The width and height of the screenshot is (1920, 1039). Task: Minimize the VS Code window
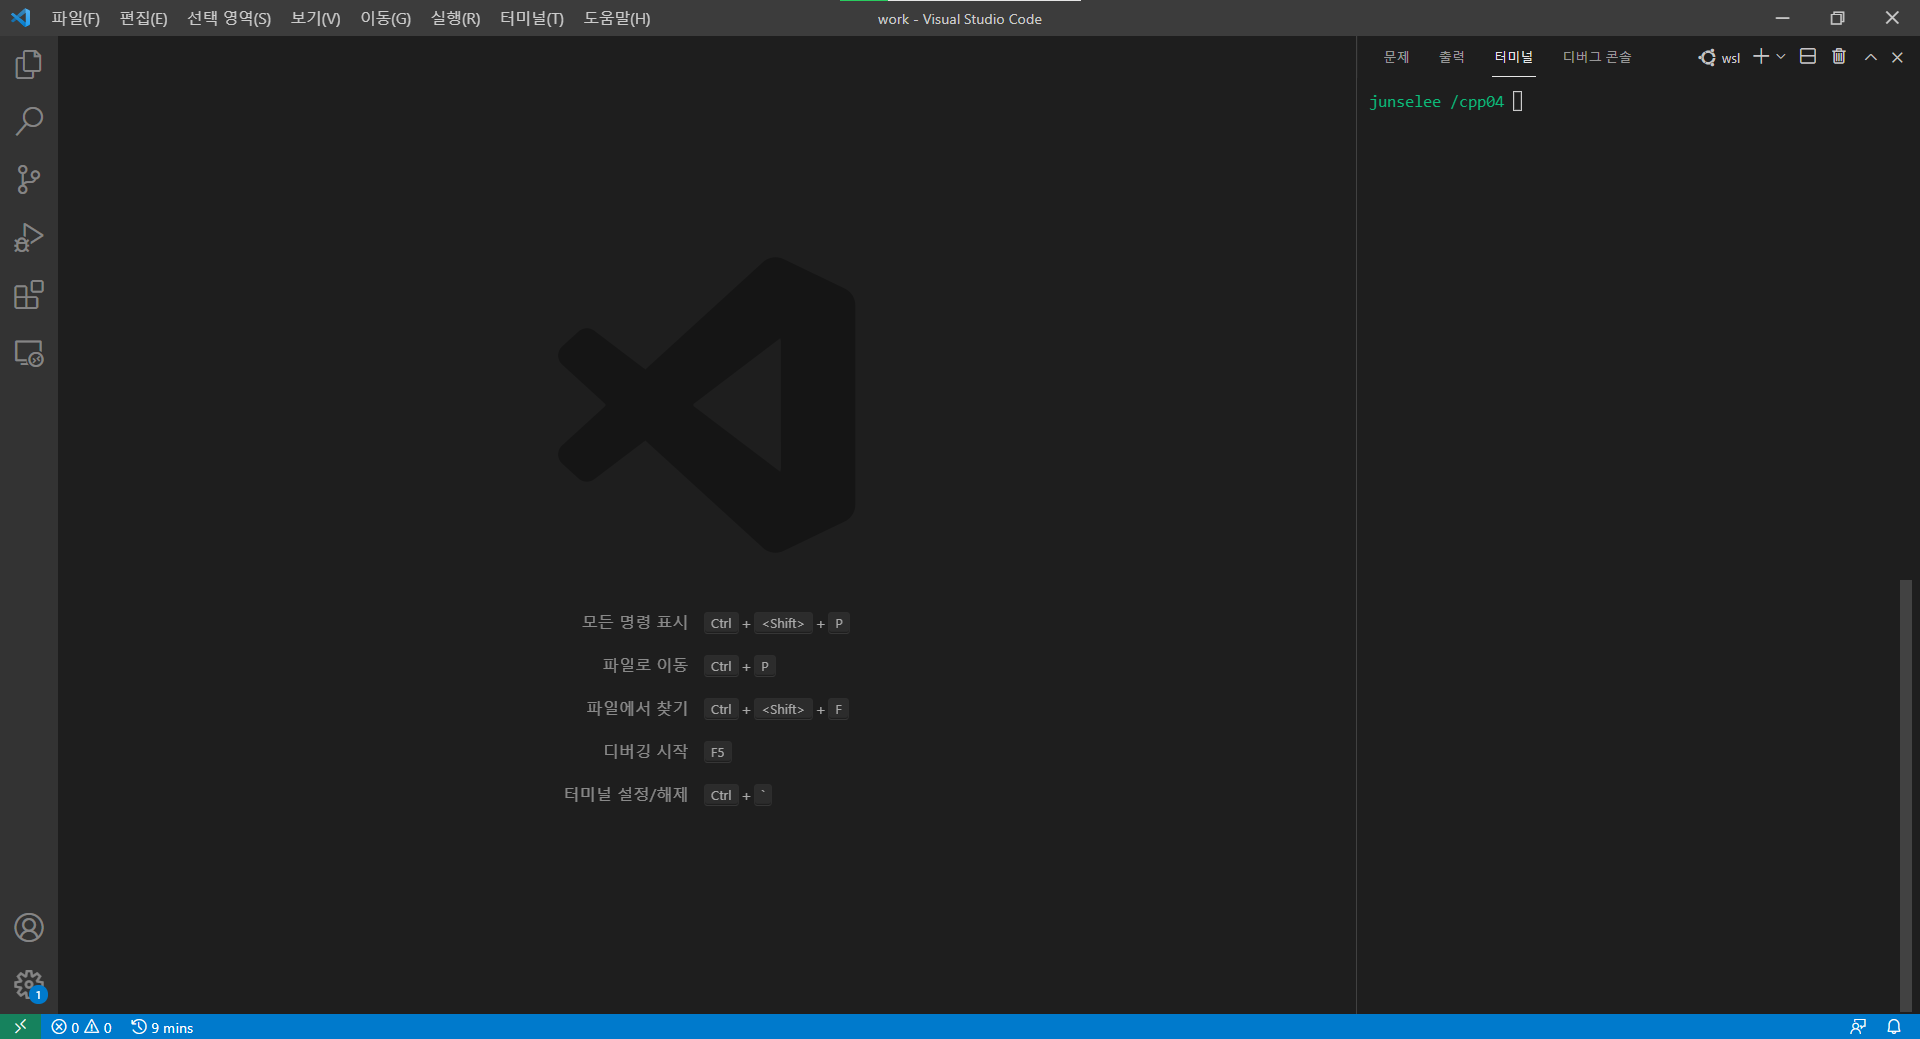click(x=1782, y=18)
